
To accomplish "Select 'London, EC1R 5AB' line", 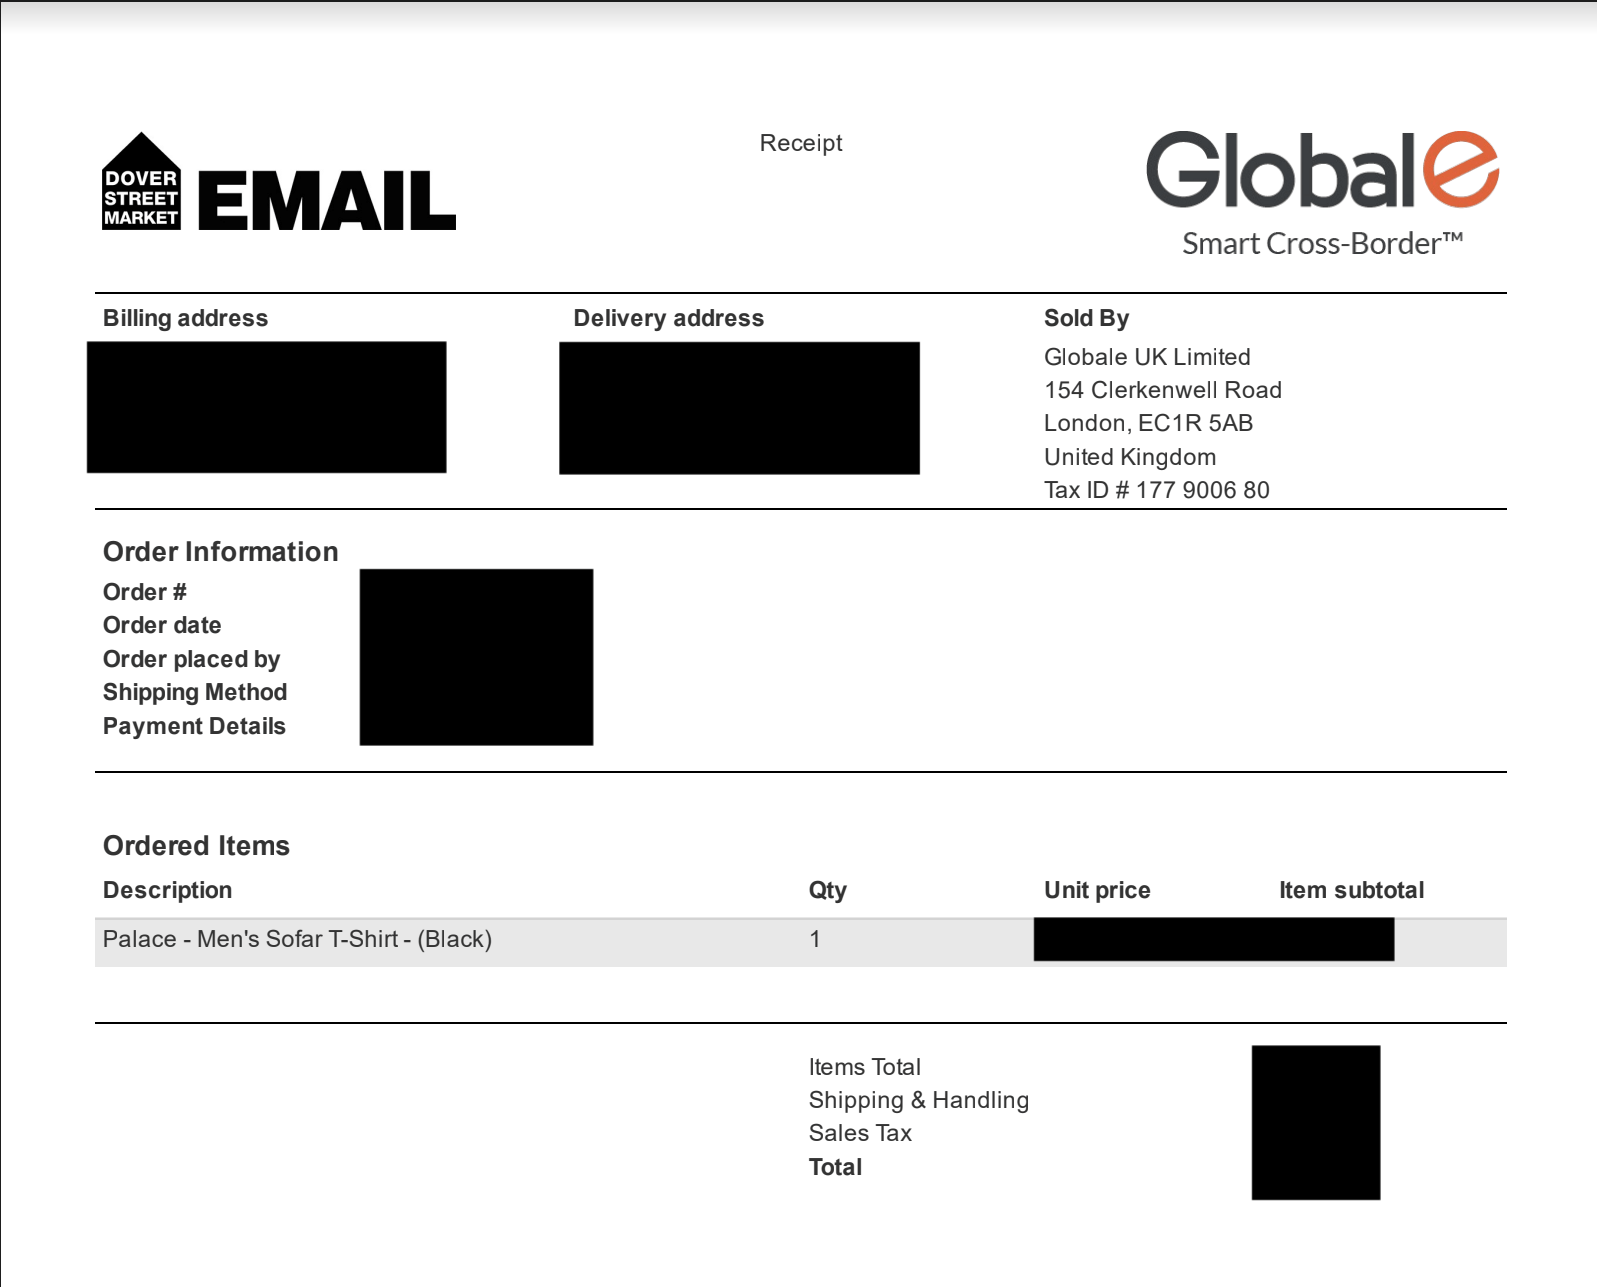I will tap(1148, 423).
